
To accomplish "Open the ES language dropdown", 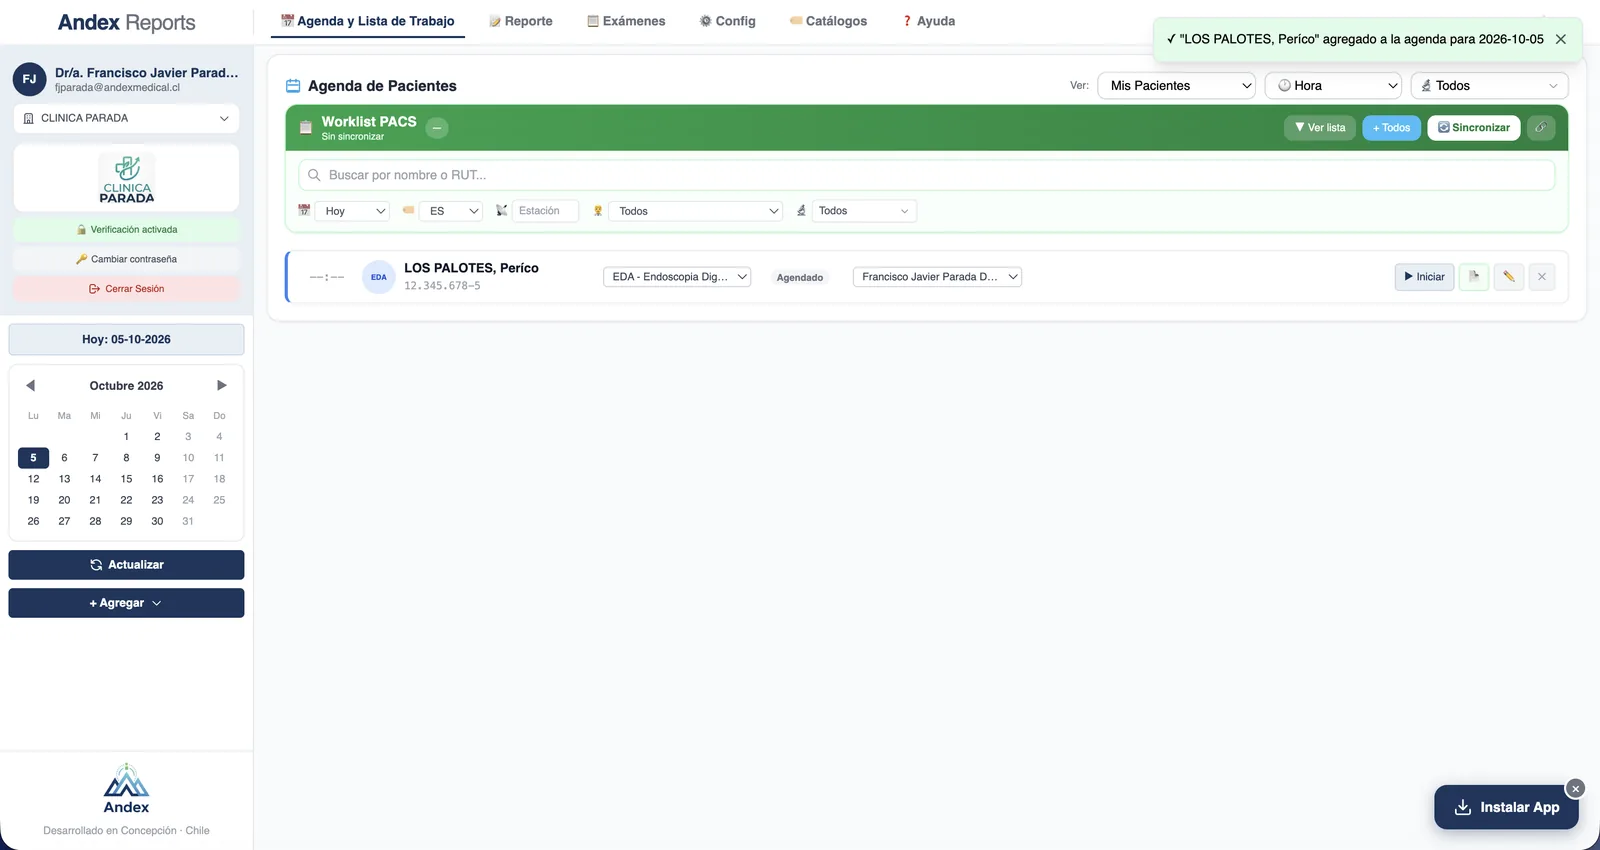I will [x=451, y=211].
